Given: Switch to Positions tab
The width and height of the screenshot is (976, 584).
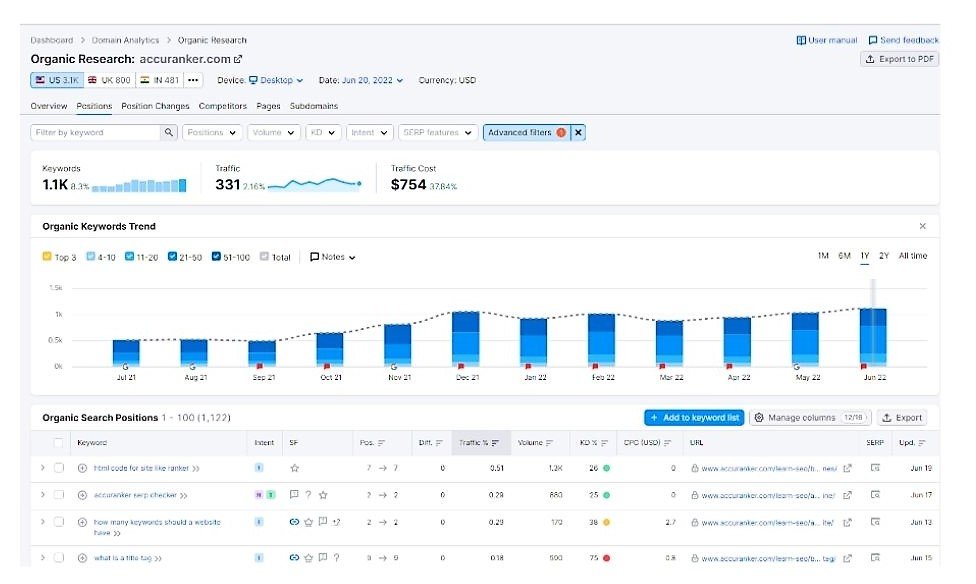Looking at the screenshot, I should 94,106.
